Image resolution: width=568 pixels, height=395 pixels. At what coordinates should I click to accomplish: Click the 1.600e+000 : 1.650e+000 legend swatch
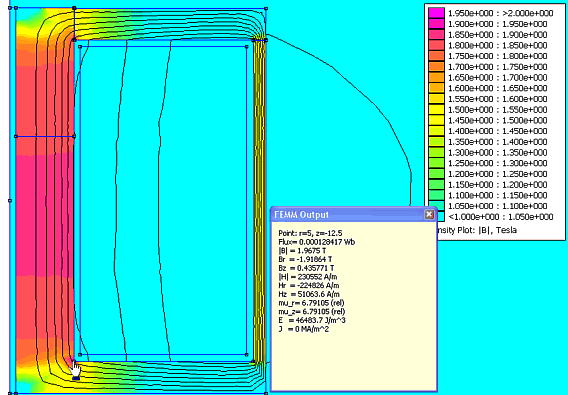click(436, 88)
